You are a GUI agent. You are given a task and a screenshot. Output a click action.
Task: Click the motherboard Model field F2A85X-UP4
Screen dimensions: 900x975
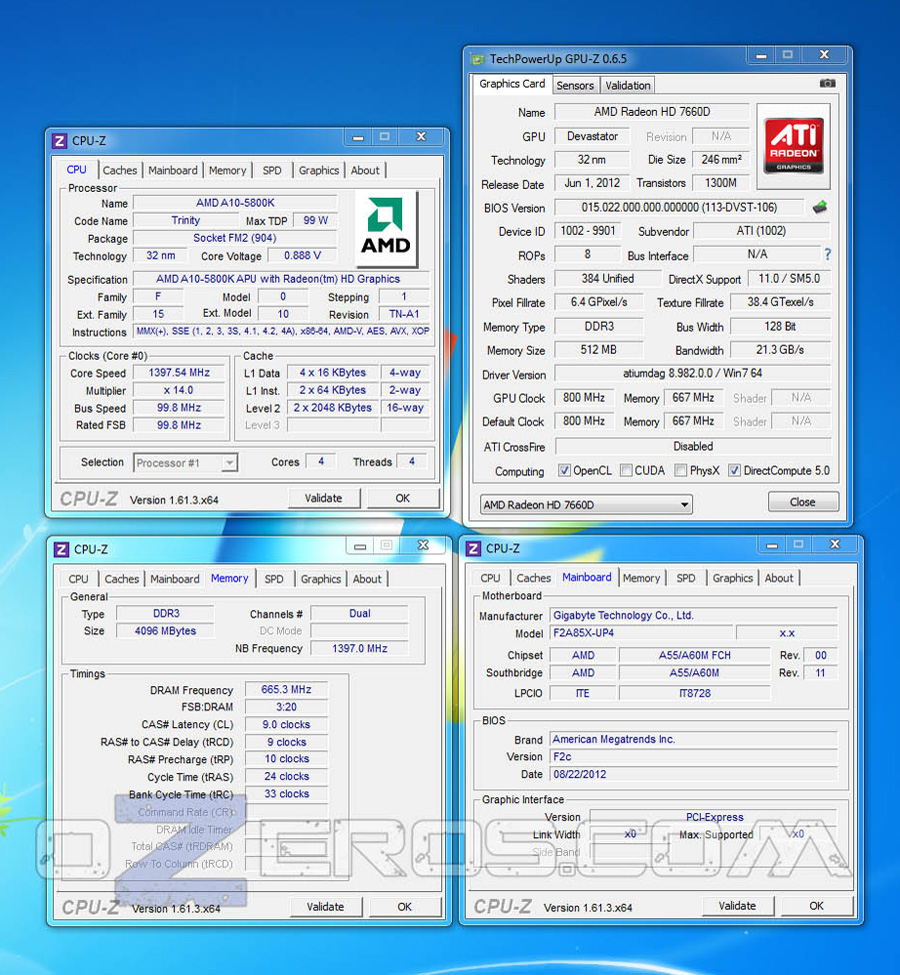(x=640, y=633)
